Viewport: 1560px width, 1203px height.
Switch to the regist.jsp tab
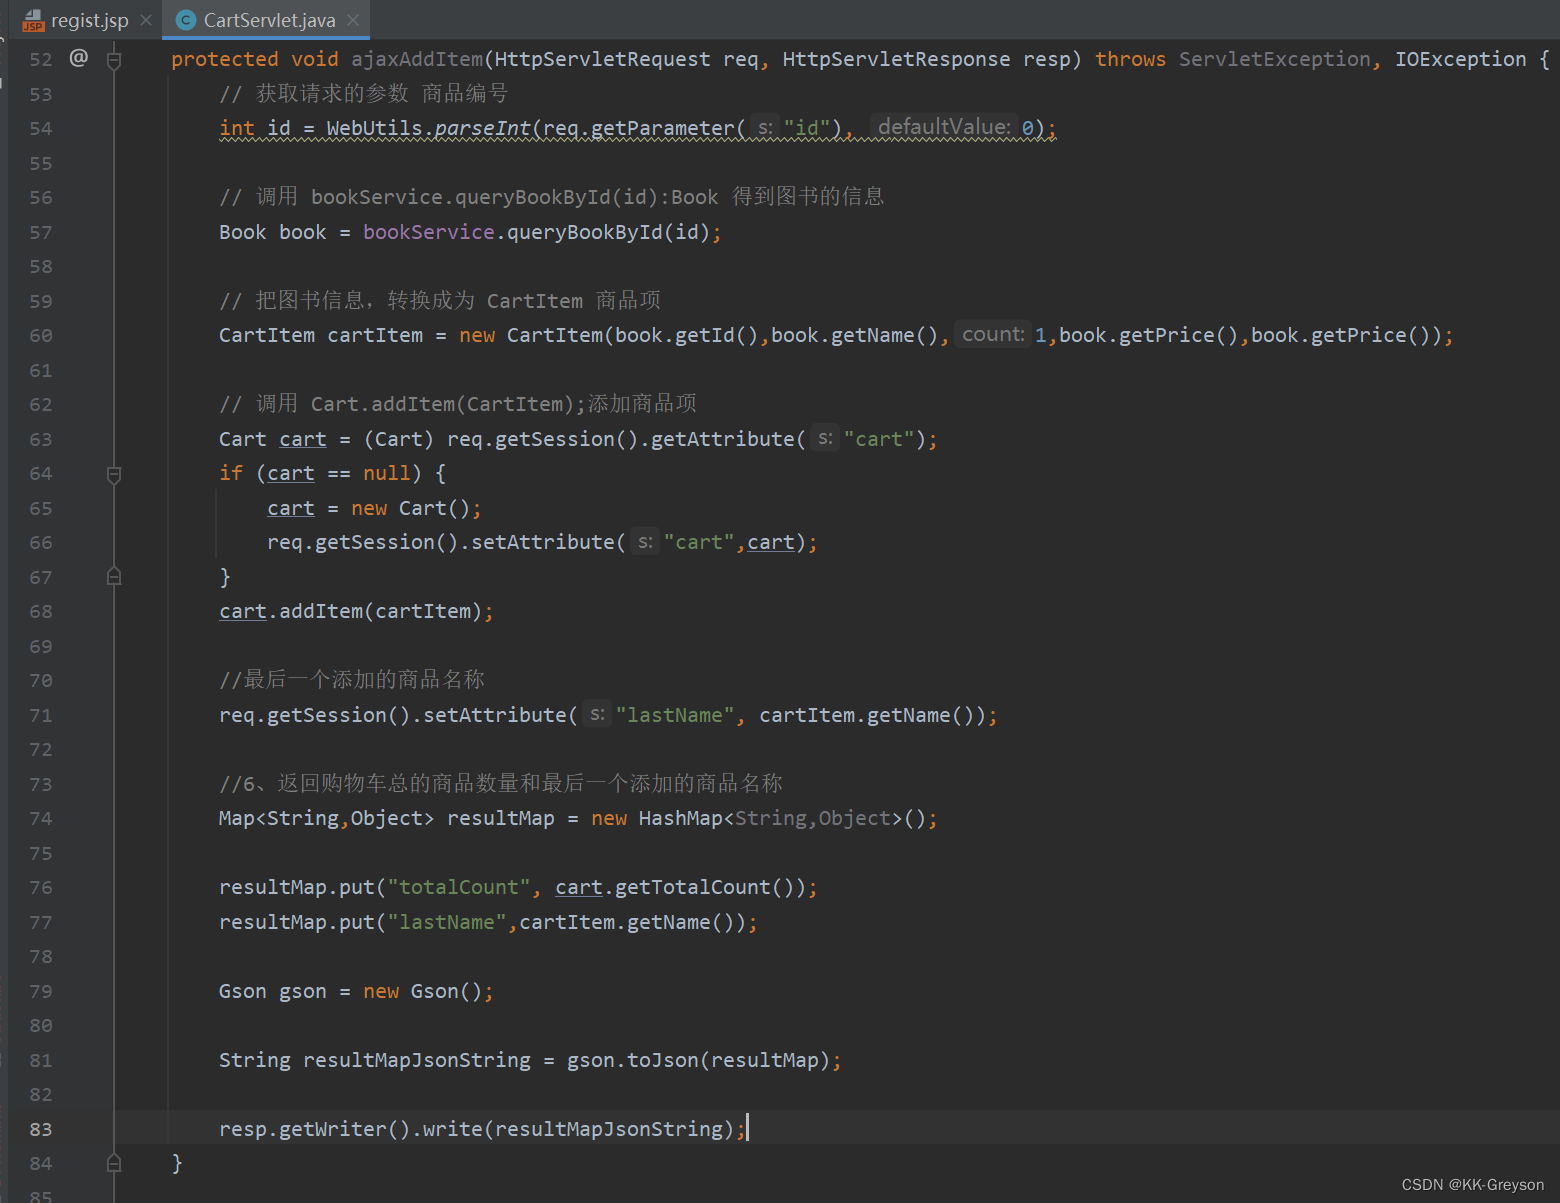click(89, 20)
